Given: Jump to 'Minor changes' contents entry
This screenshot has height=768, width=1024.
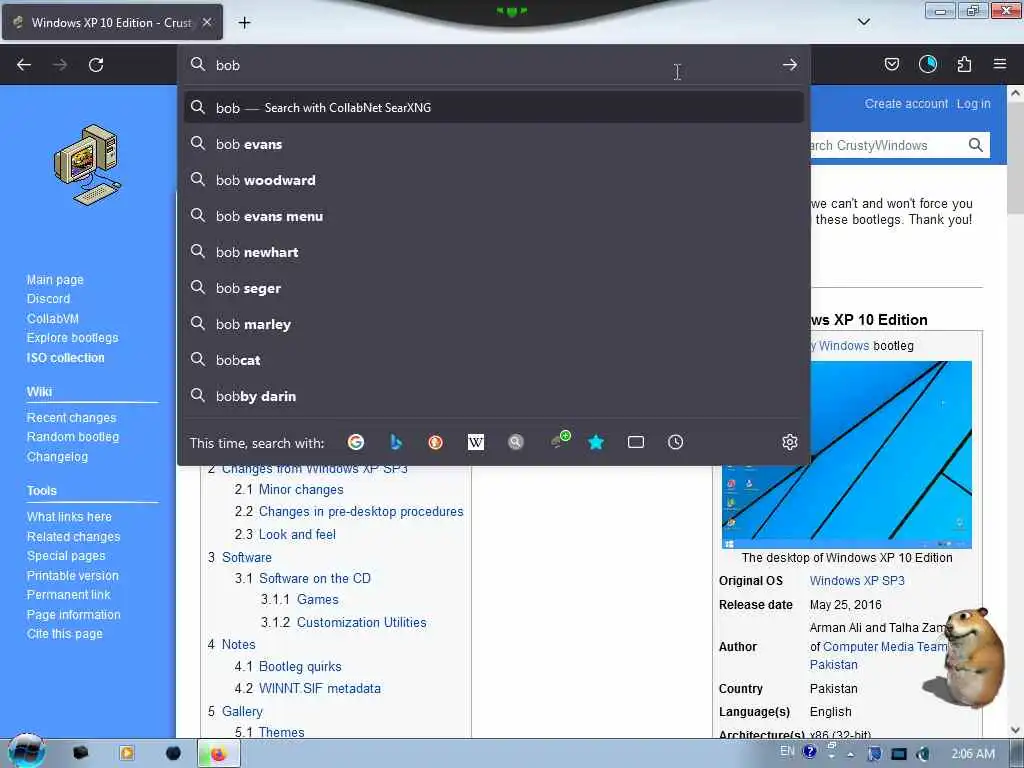Looking at the screenshot, I should coord(301,490).
